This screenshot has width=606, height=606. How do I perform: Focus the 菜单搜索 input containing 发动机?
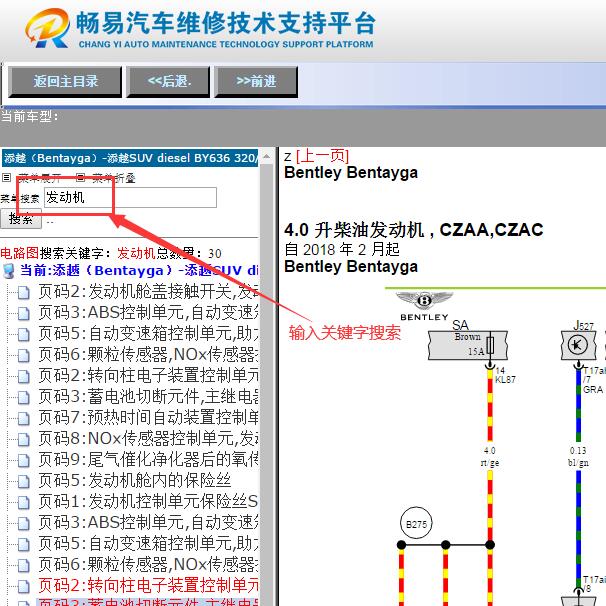coord(130,197)
